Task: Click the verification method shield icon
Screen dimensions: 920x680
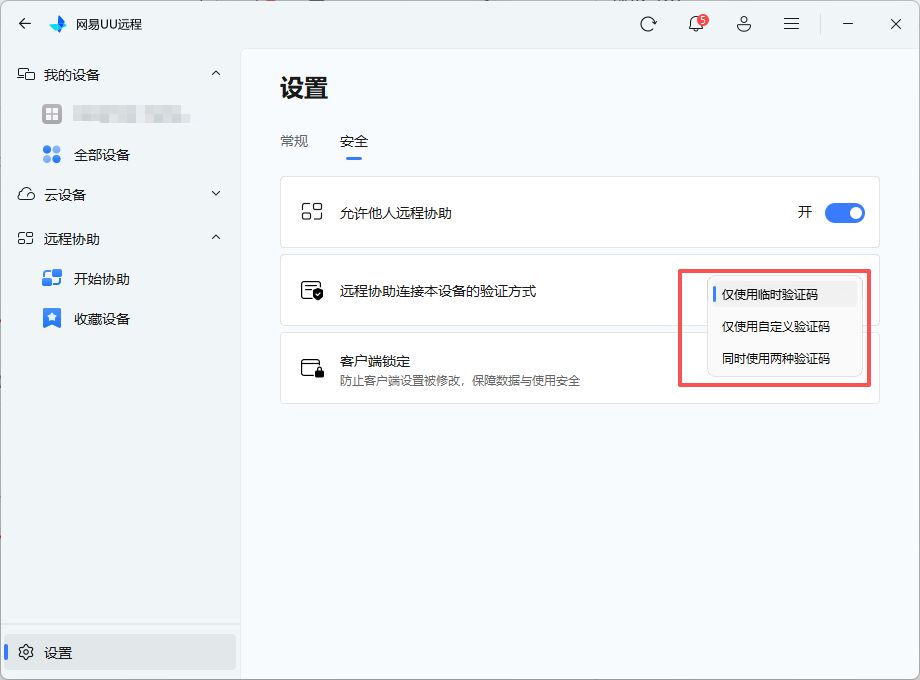Action: pos(312,290)
